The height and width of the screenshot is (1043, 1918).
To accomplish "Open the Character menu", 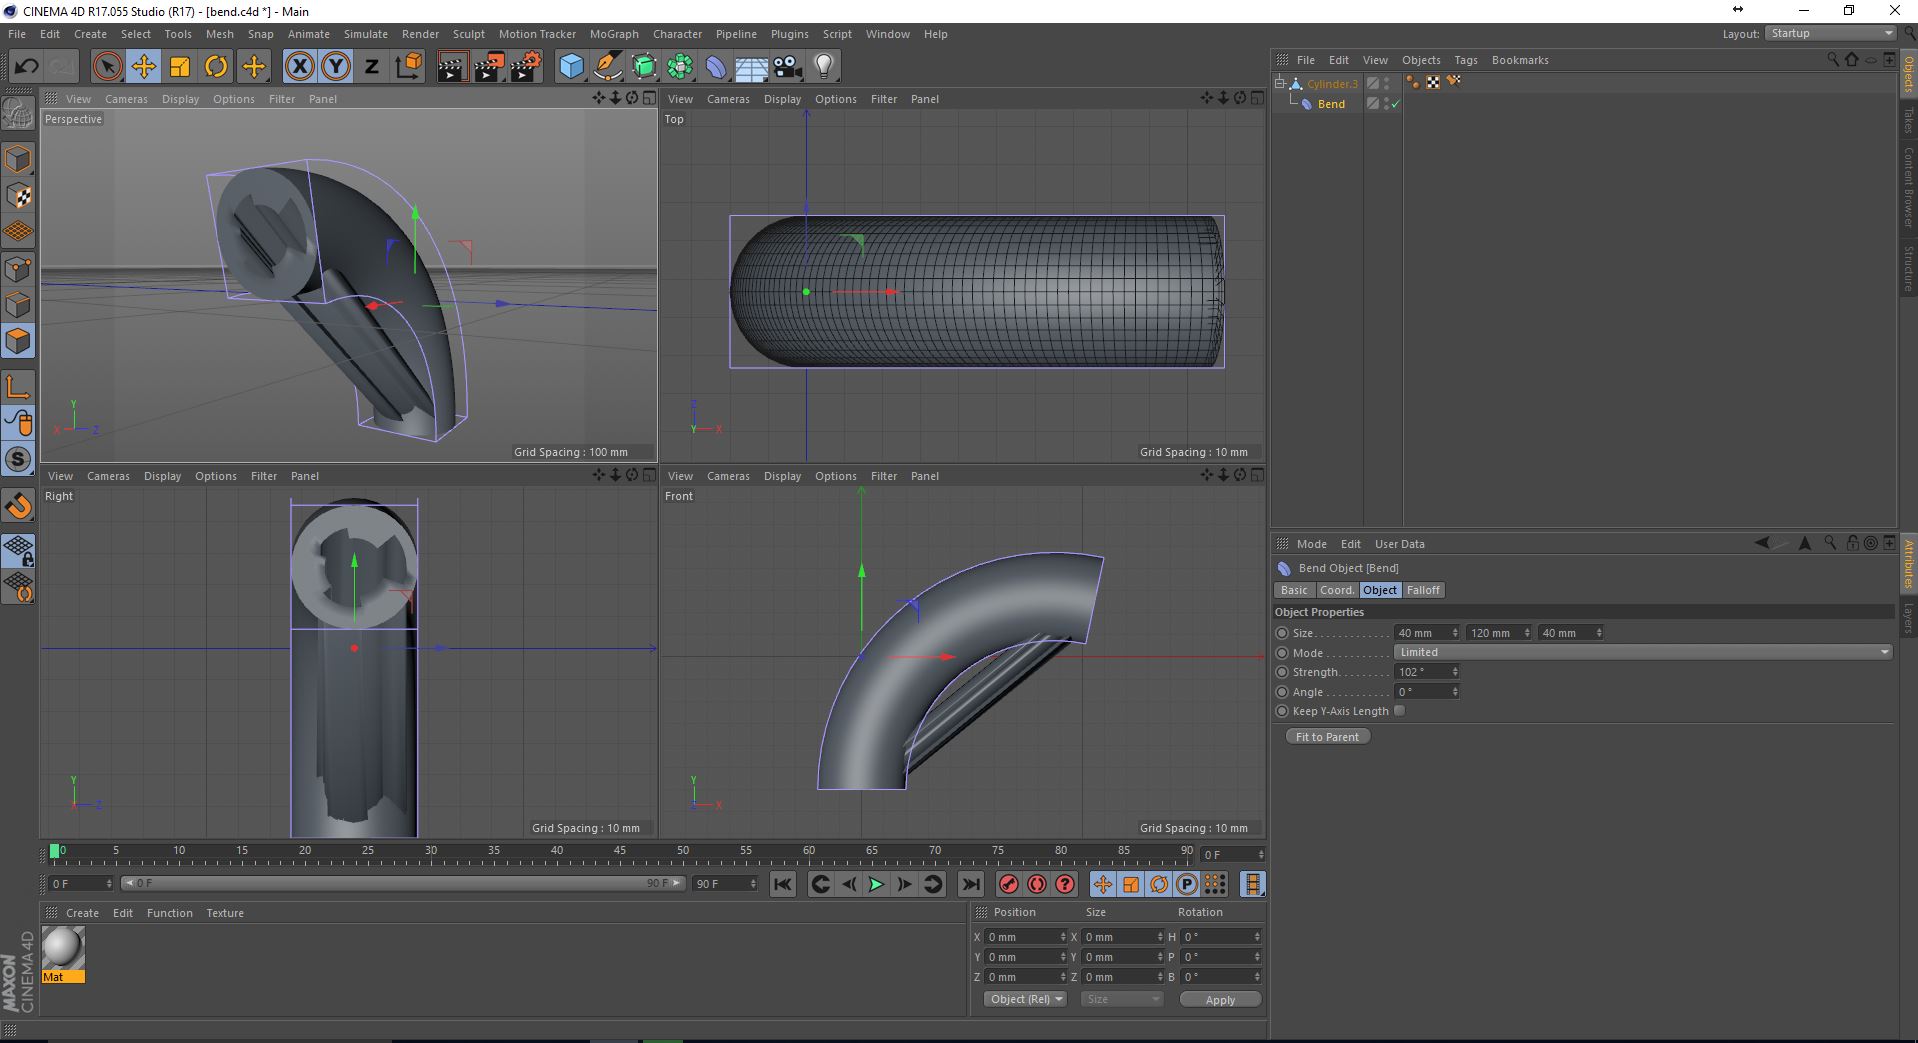I will 677,34.
